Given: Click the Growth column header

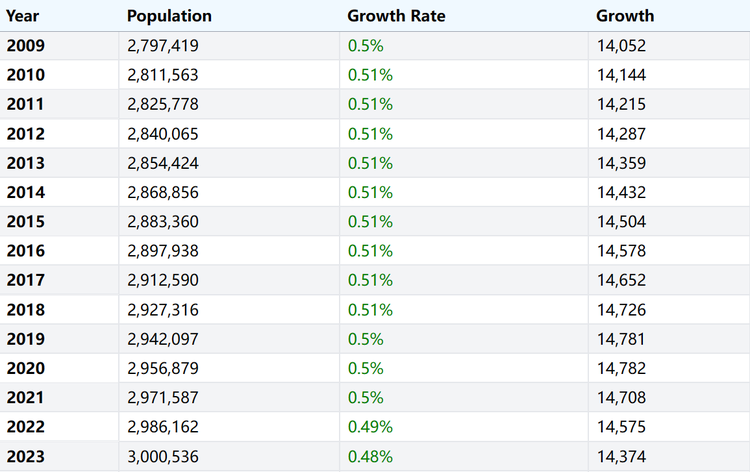Looking at the screenshot, I should tap(625, 16).
